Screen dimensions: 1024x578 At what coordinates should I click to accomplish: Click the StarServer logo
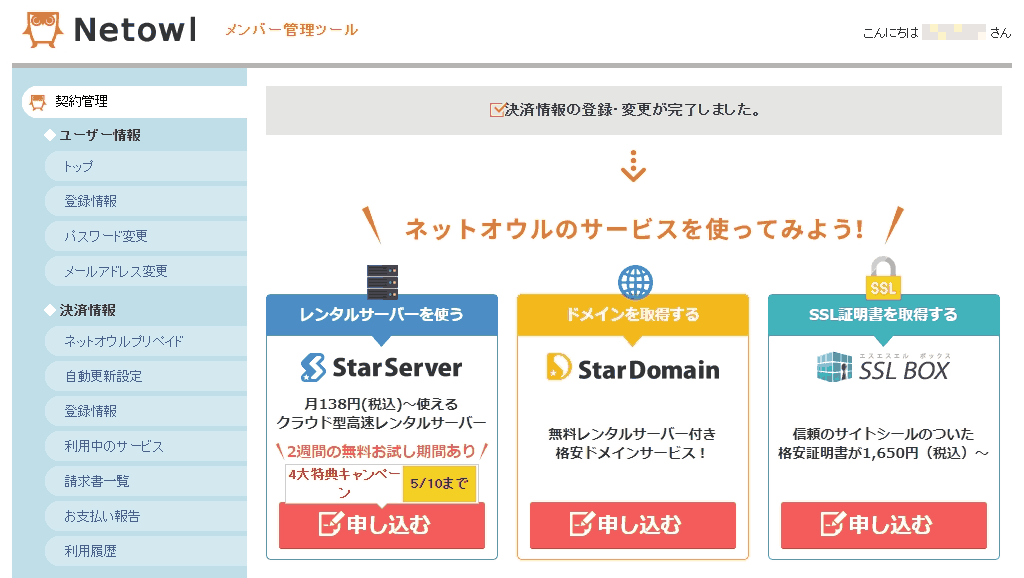click(381, 368)
